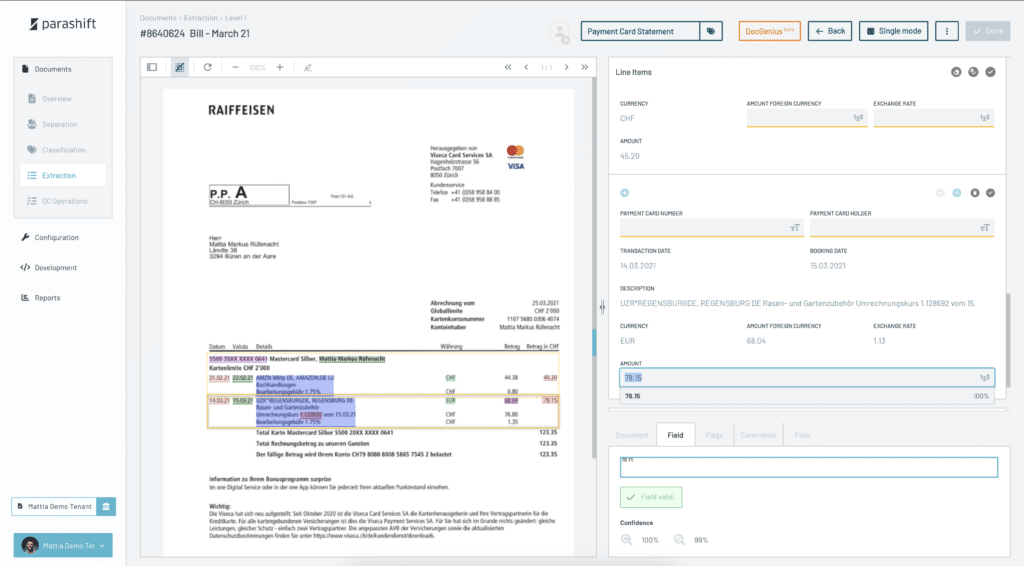Click the rotate document icon
The height and width of the screenshot is (566, 1024).
coord(207,67)
